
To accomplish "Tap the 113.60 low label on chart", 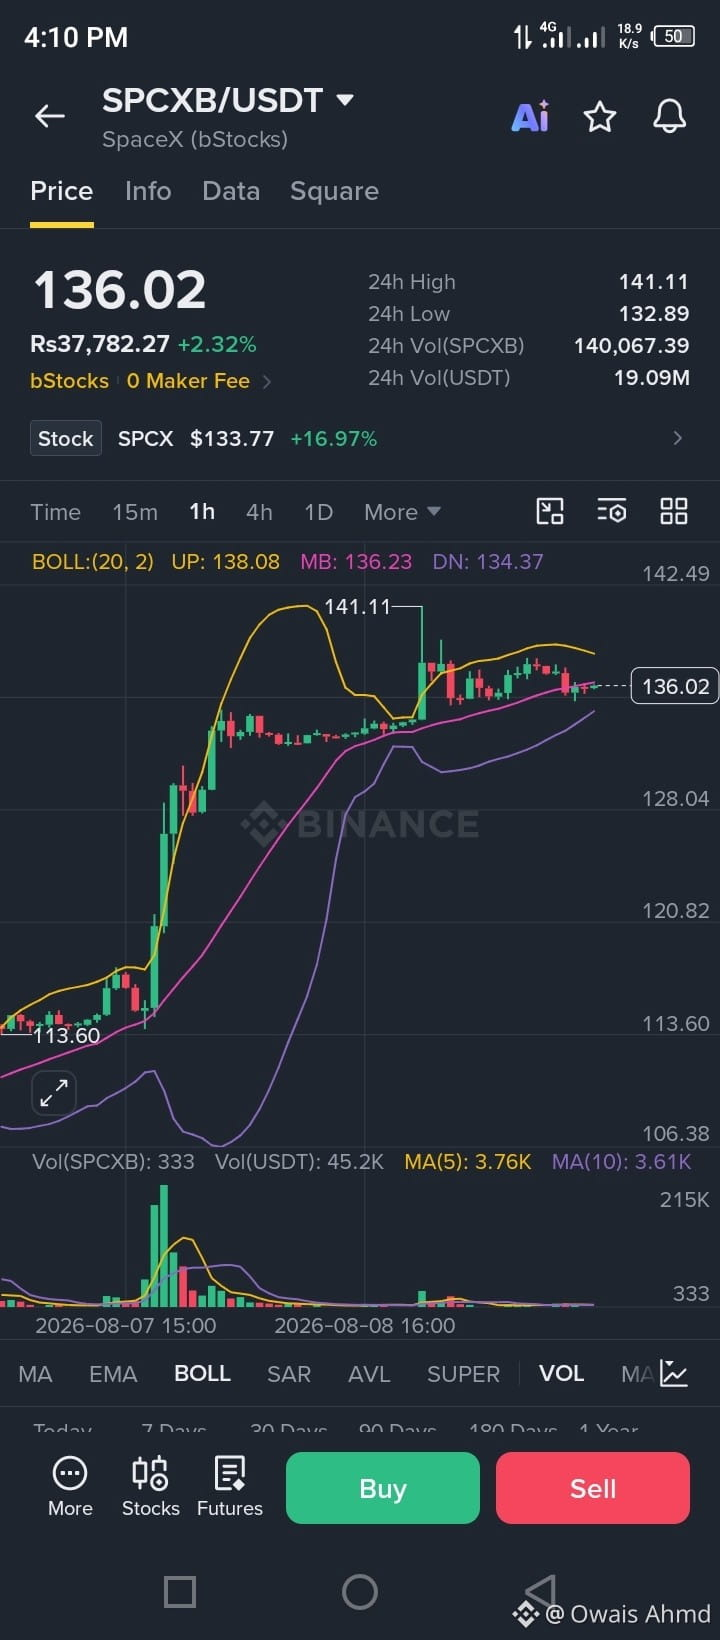I will [67, 1036].
